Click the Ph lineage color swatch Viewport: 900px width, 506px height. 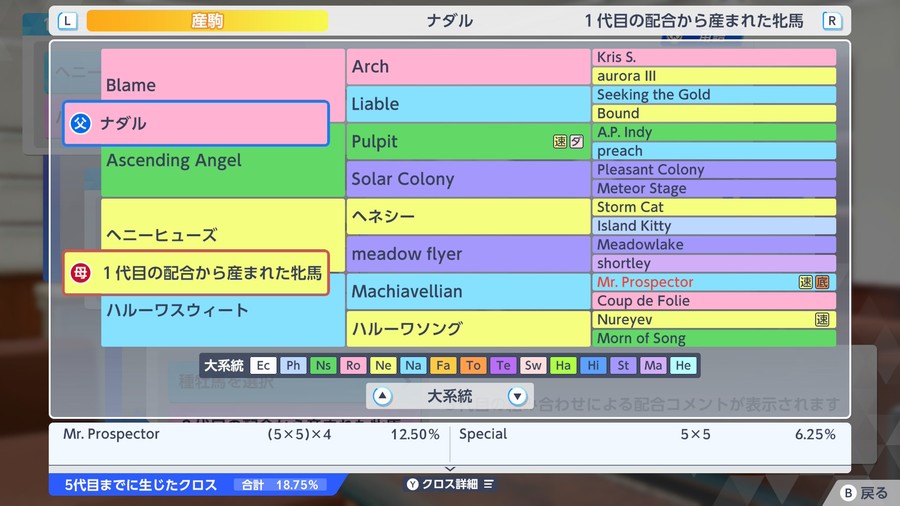pos(293,365)
